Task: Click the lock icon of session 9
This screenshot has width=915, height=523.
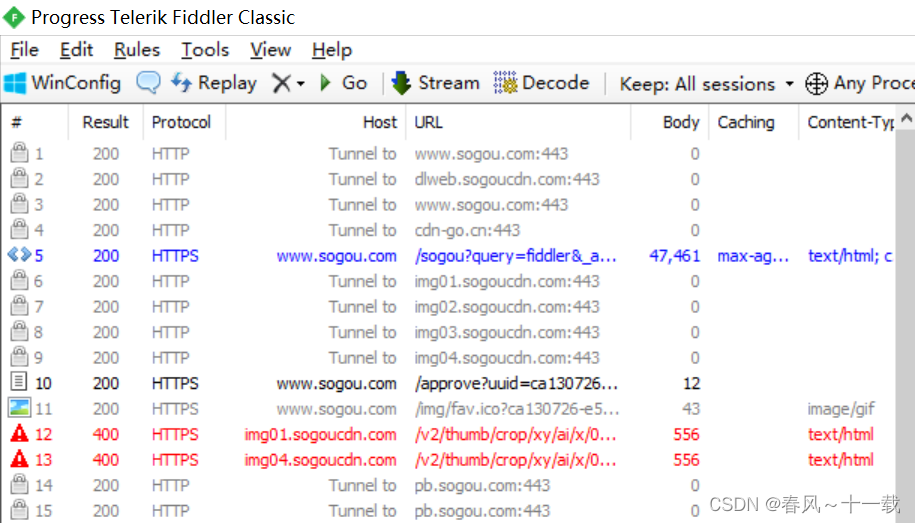Action: tap(19, 357)
